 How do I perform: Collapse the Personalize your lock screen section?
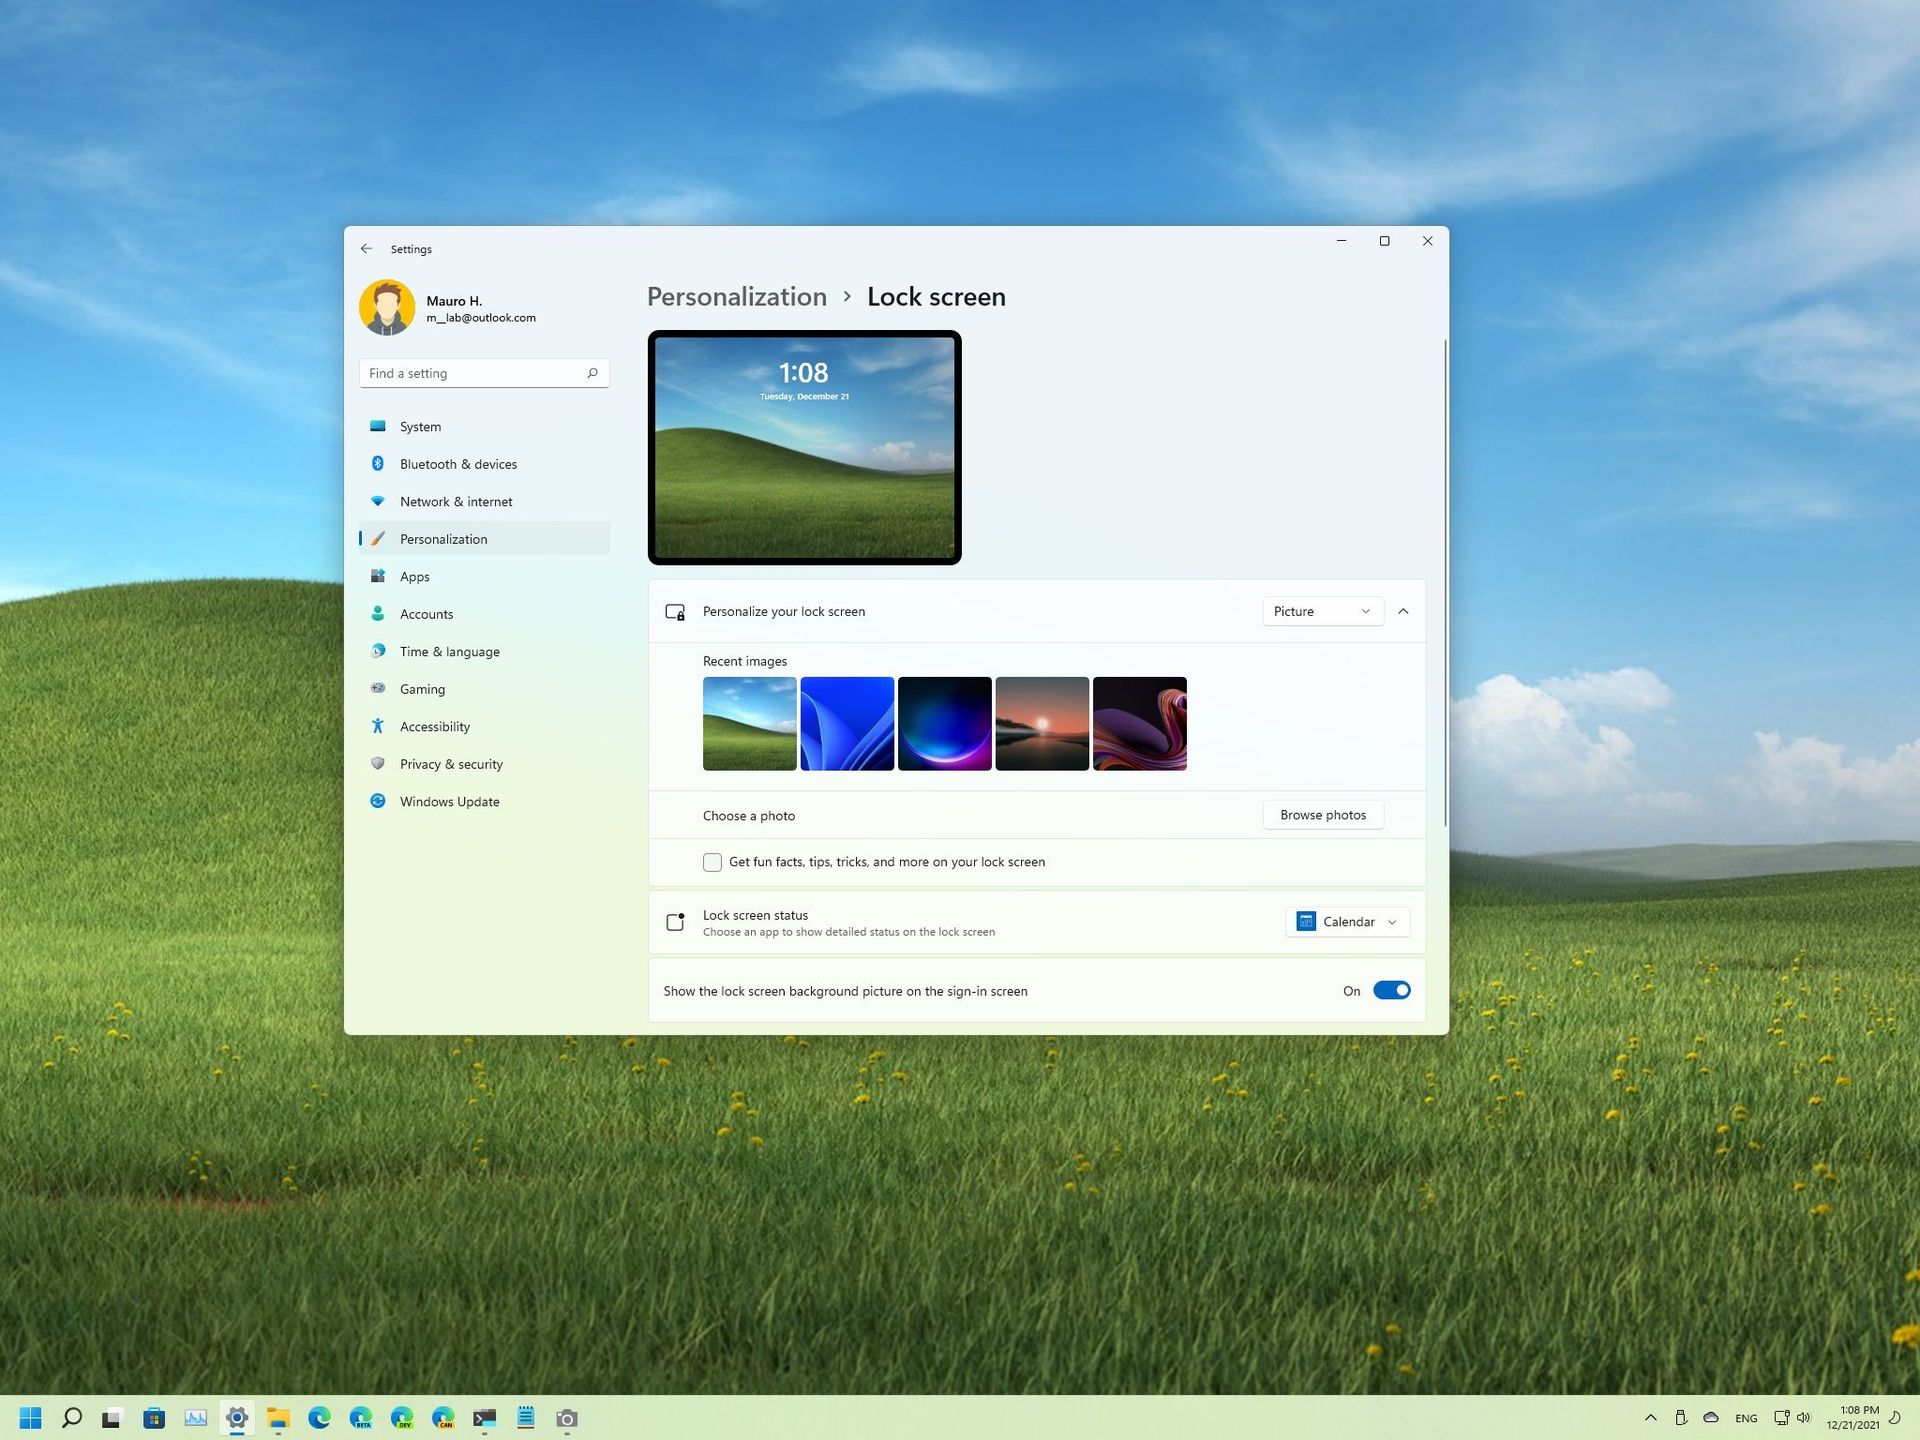click(1403, 611)
